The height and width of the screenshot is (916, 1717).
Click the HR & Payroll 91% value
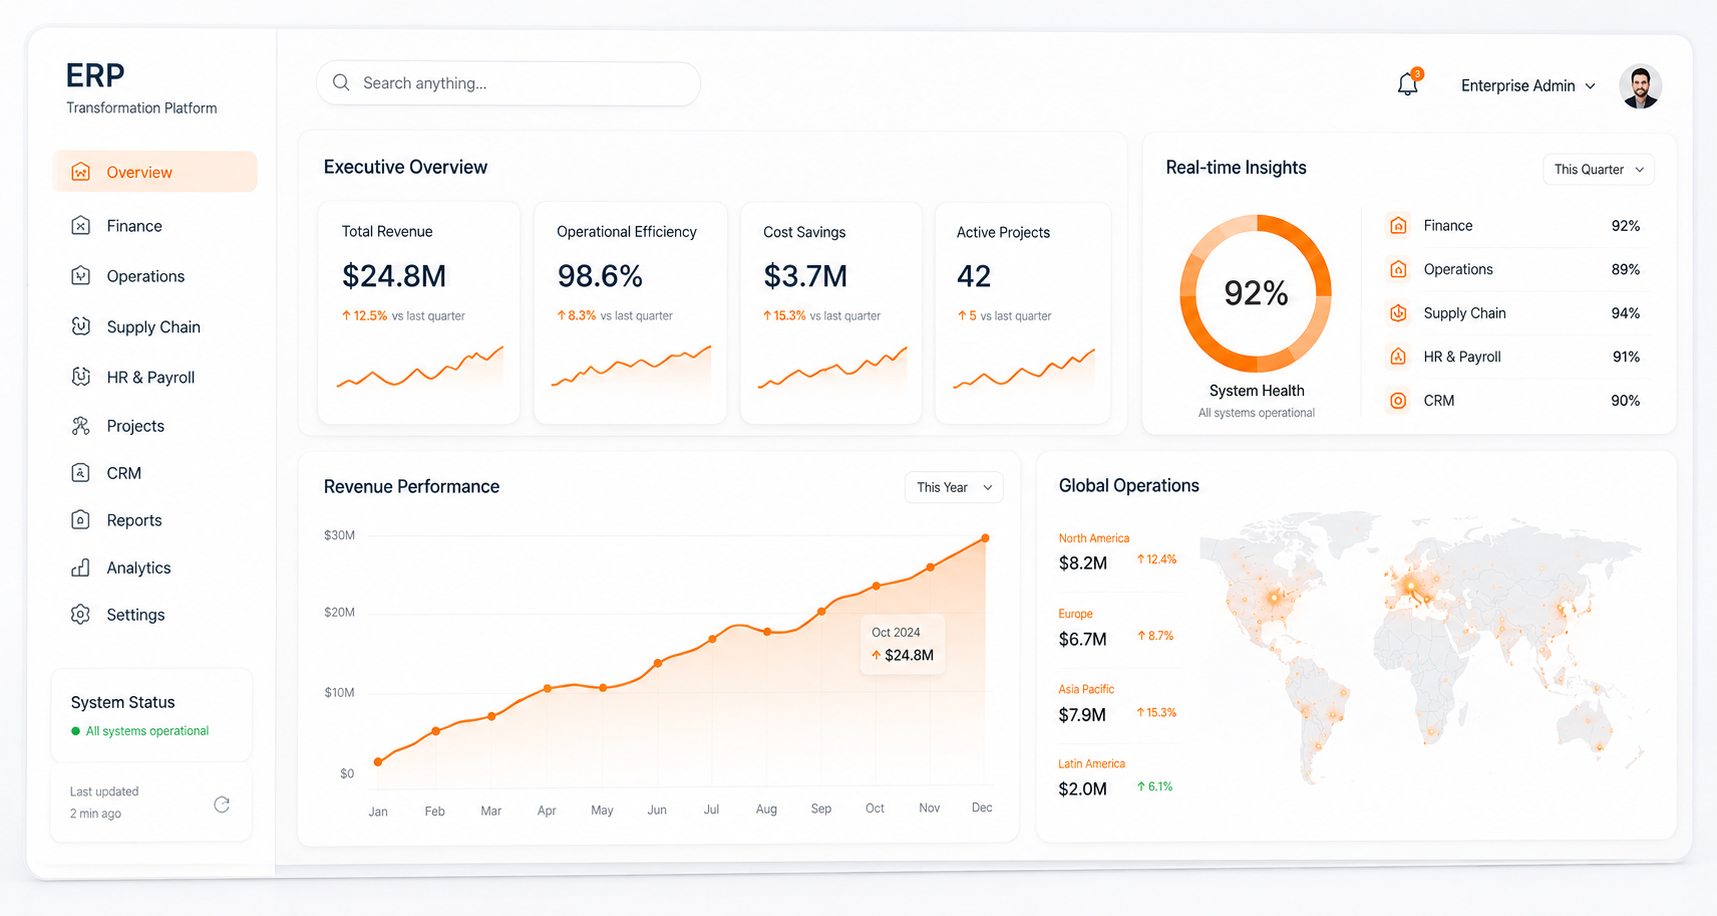(x=1626, y=357)
